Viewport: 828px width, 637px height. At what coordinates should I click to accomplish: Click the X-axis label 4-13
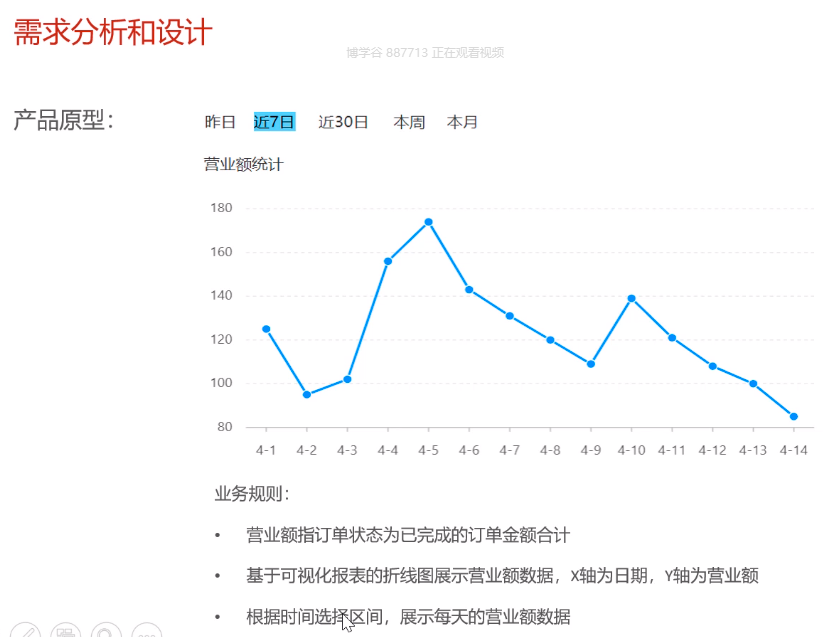[753, 451]
